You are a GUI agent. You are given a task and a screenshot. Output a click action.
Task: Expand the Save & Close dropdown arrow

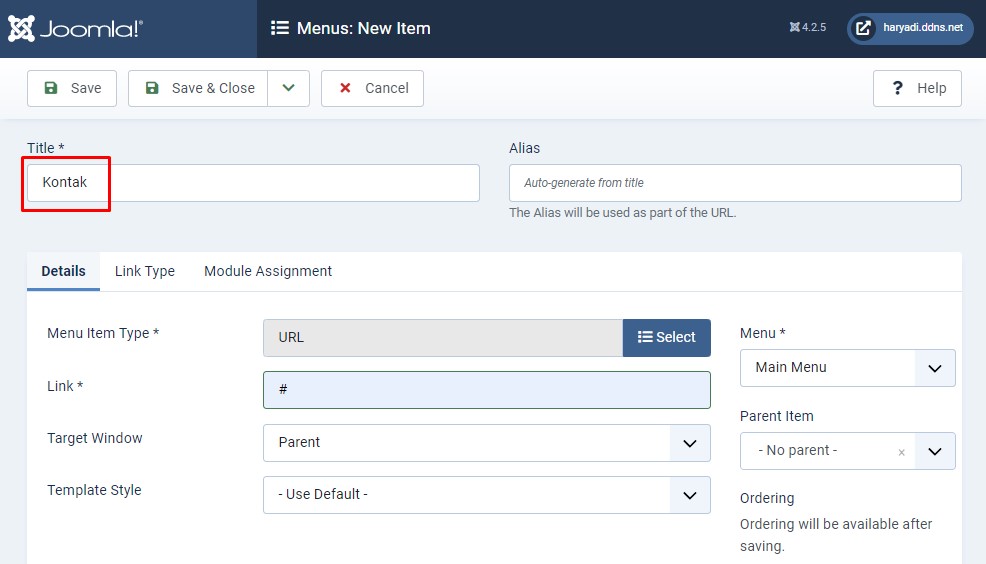point(288,88)
